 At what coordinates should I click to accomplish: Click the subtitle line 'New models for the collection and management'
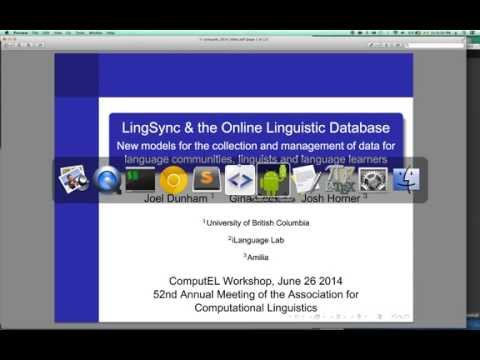pos(256,146)
